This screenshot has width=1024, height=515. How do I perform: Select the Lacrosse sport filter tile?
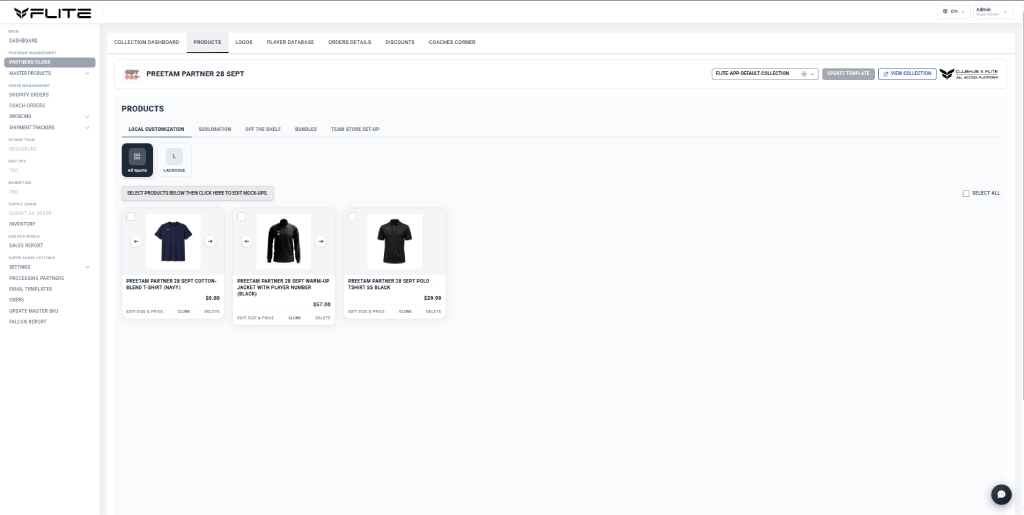pyautogui.click(x=174, y=160)
